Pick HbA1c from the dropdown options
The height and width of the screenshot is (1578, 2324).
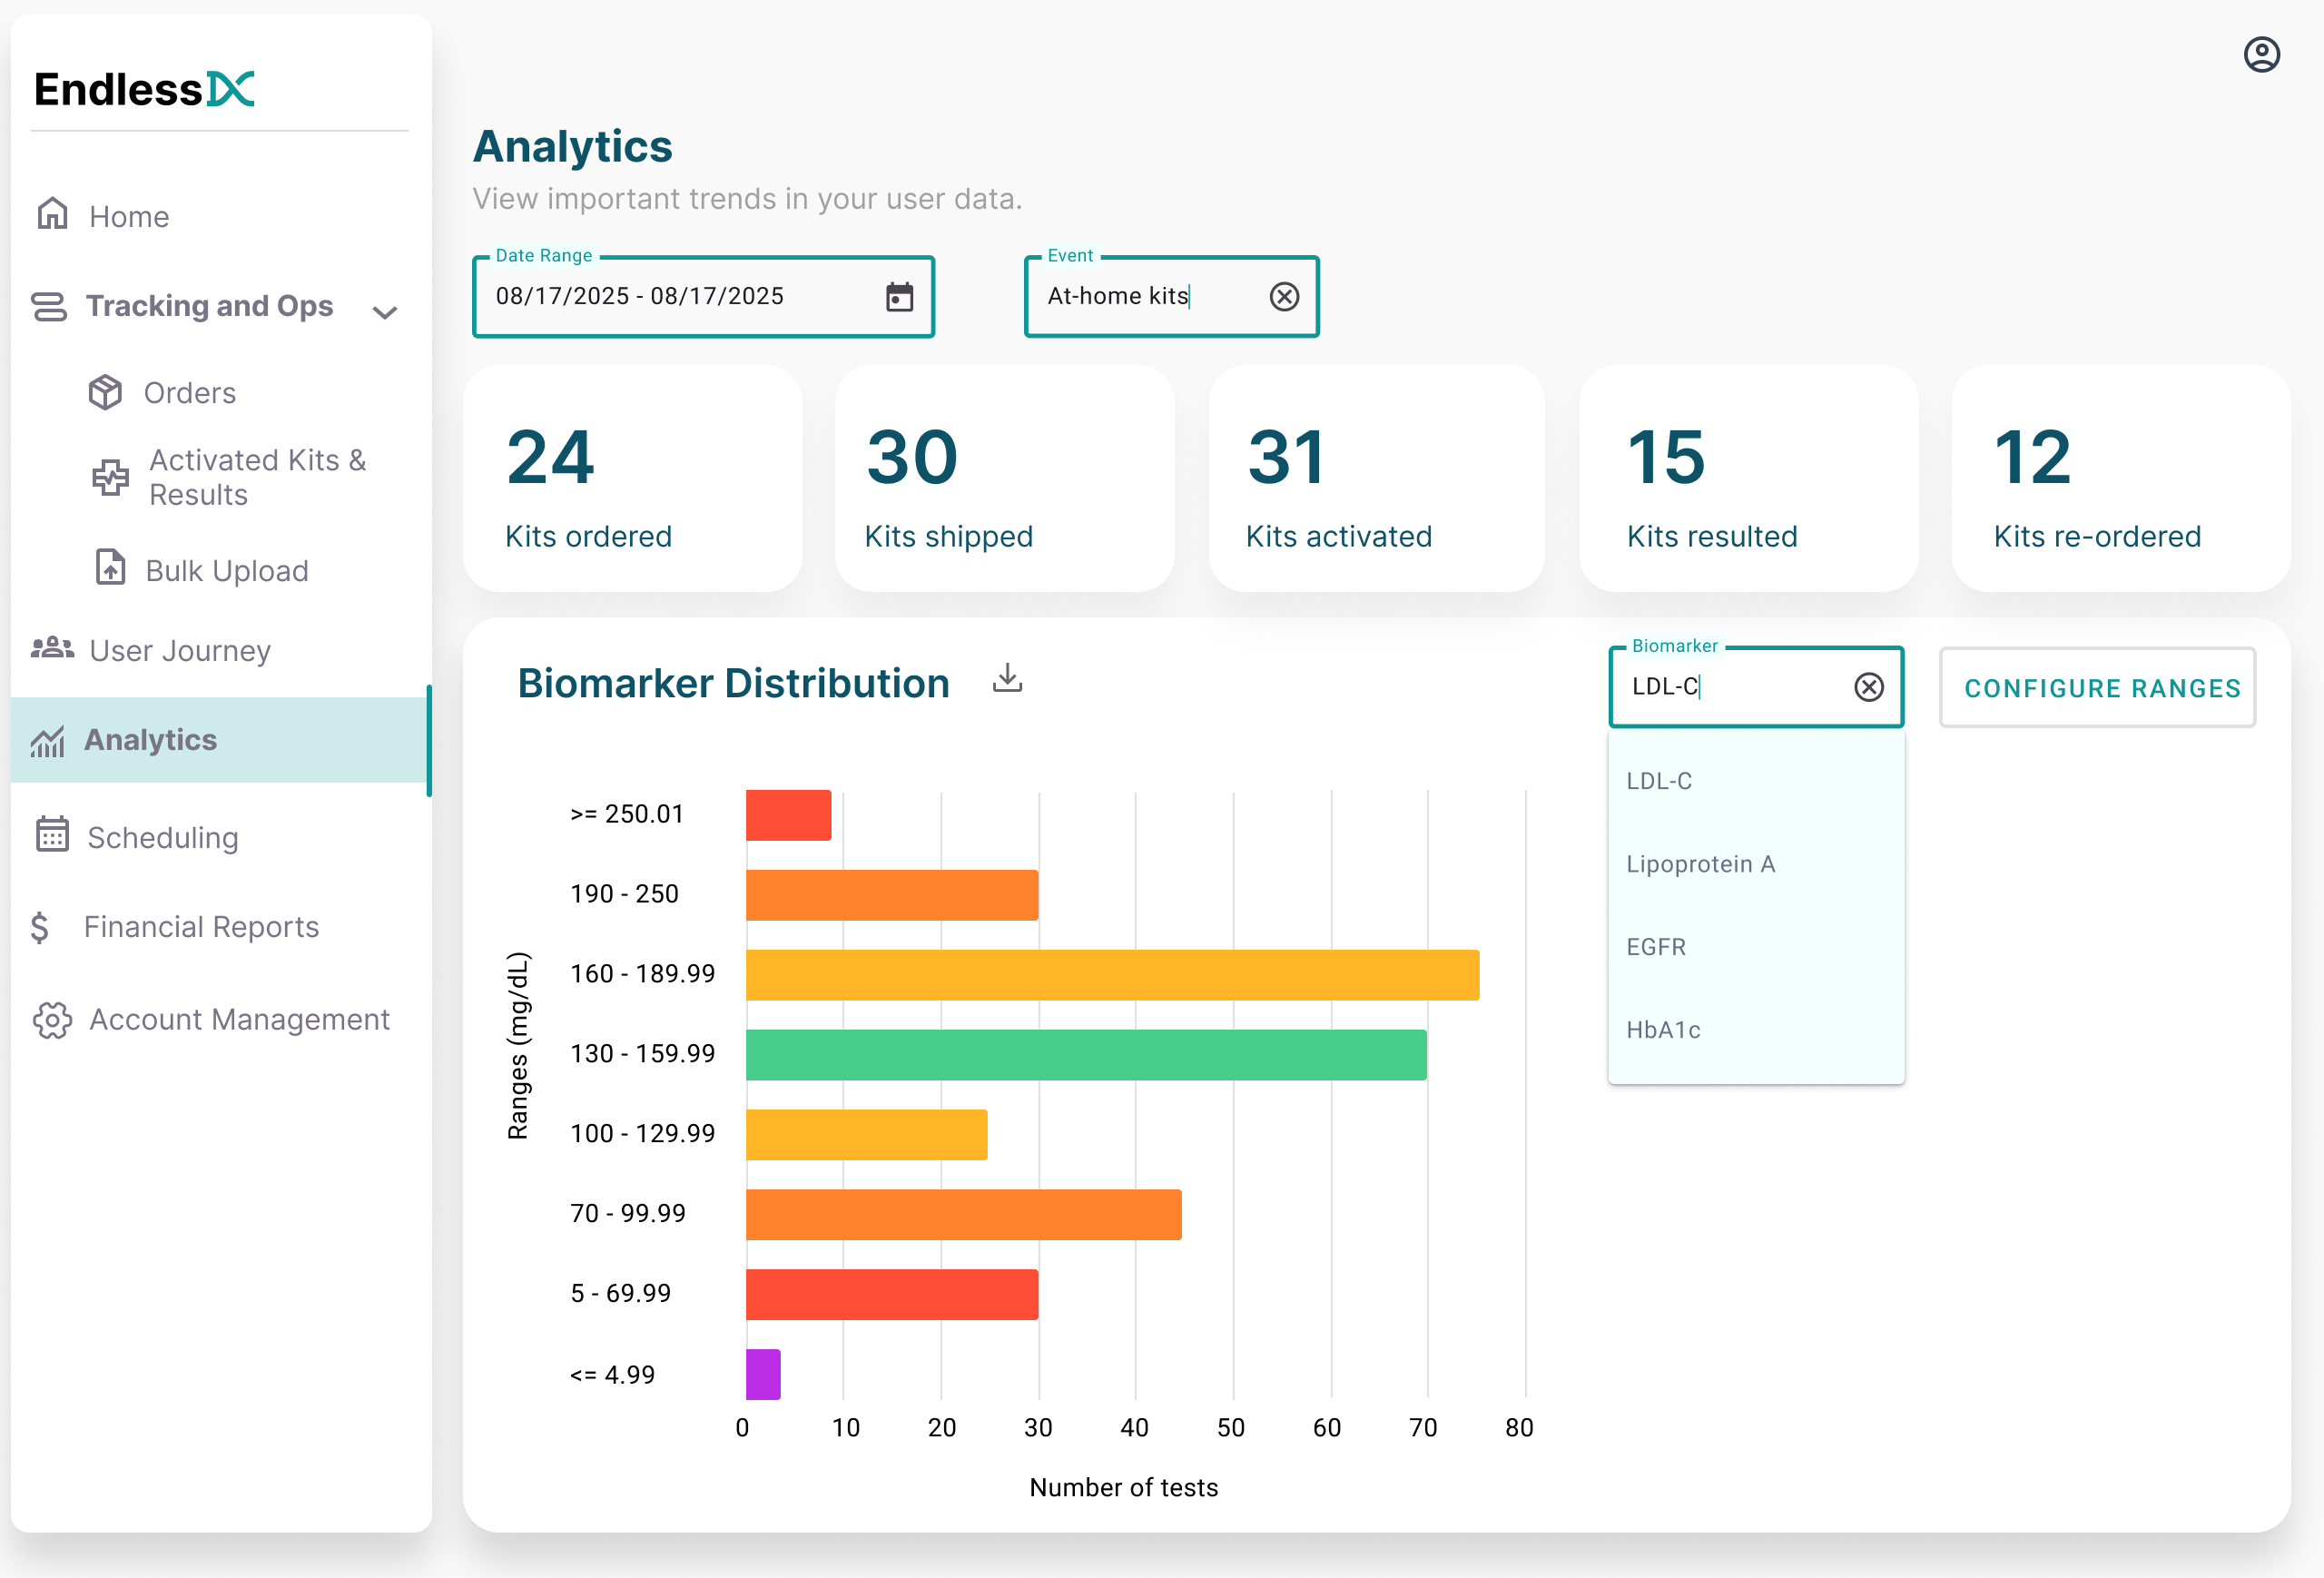pyautogui.click(x=1663, y=1030)
